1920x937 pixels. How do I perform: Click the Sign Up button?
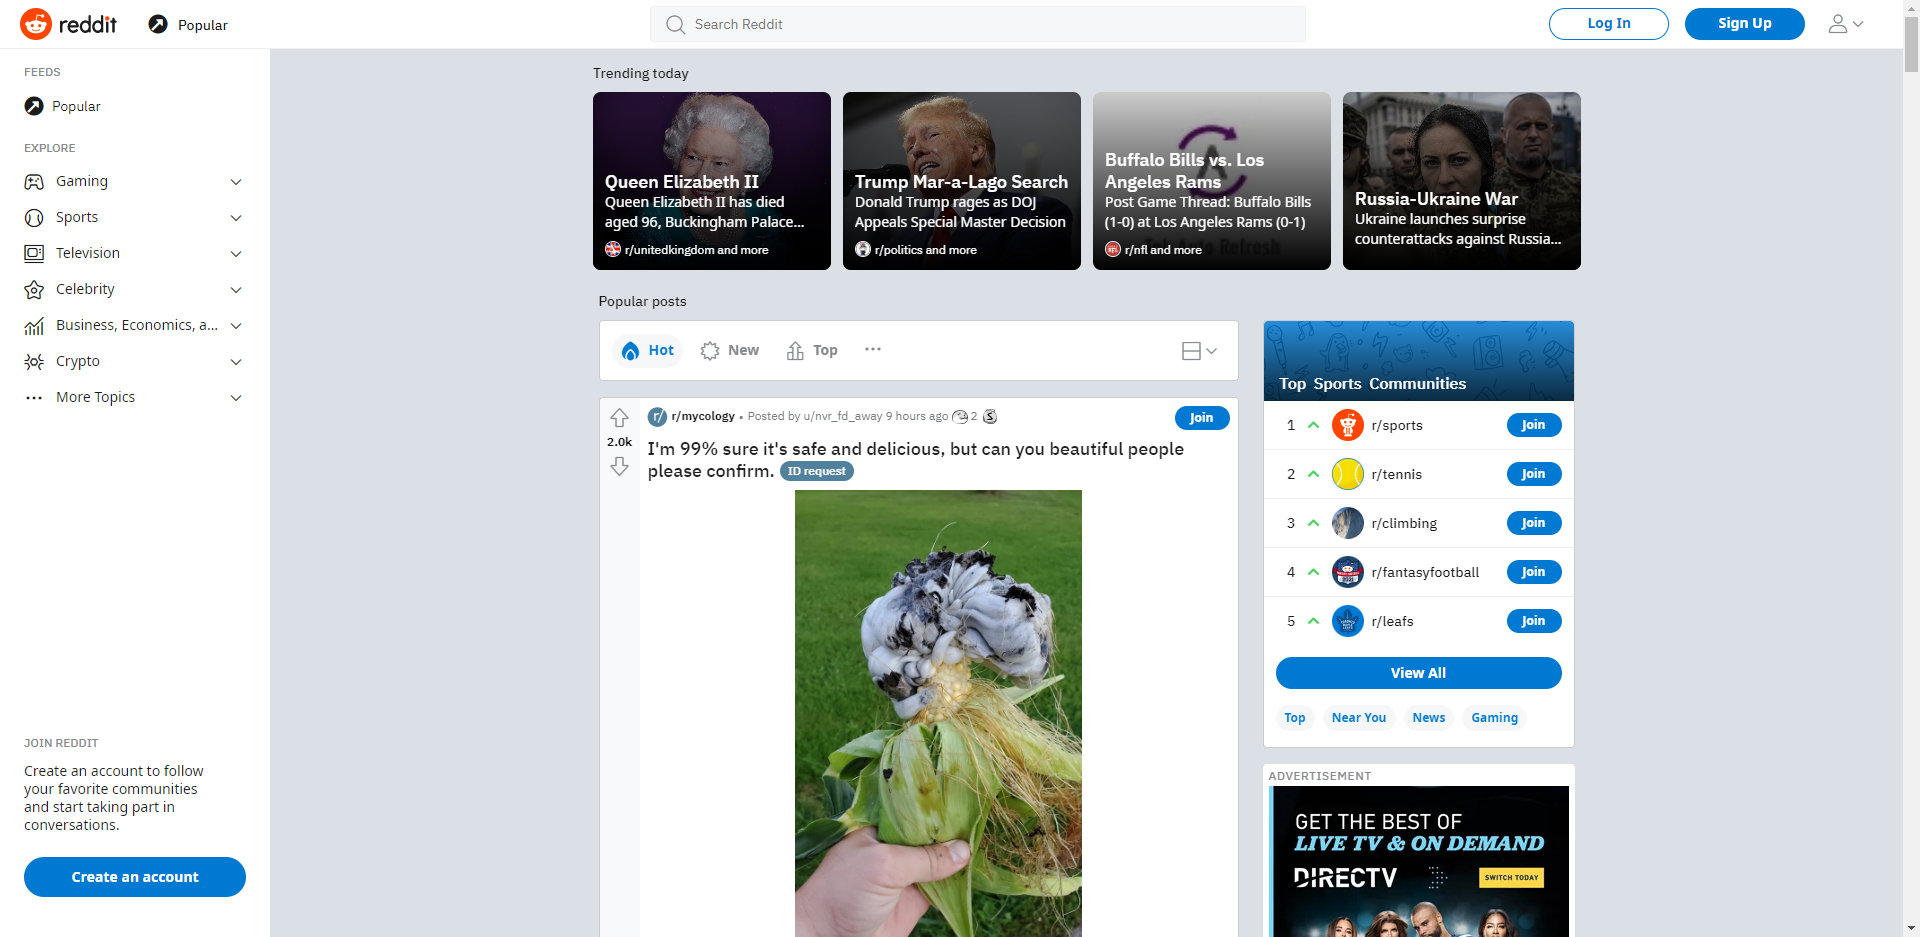(x=1745, y=24)
